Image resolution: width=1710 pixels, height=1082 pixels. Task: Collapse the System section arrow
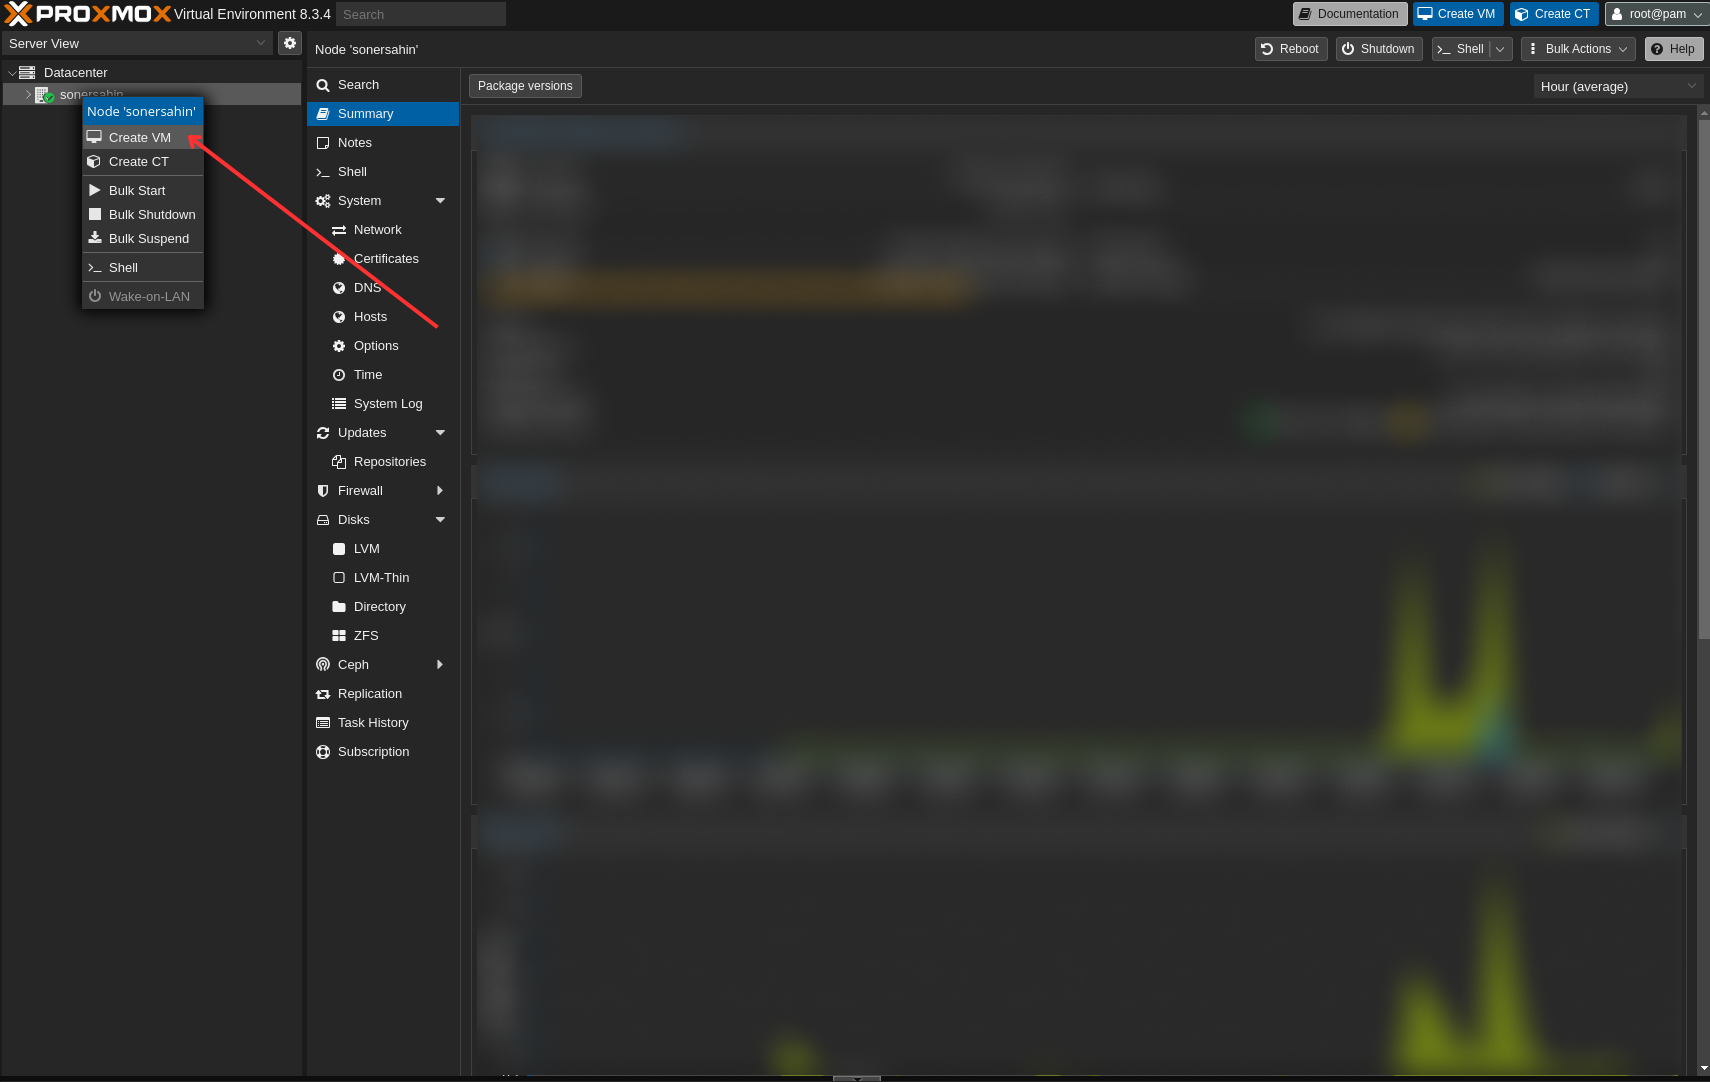pyautogui.click(x=440, y=201)
